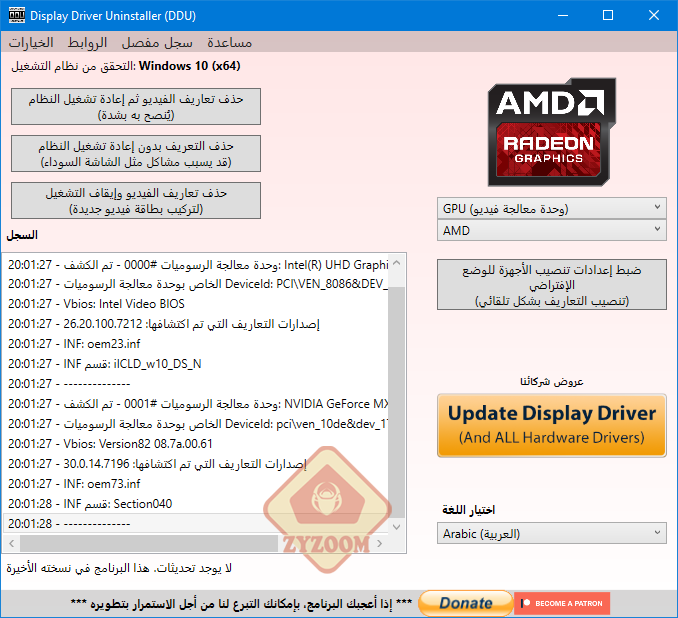This screenshot has height=618, width=678.
Task: Expand the AMD vendor dropdown
Action: coord(552,230)
